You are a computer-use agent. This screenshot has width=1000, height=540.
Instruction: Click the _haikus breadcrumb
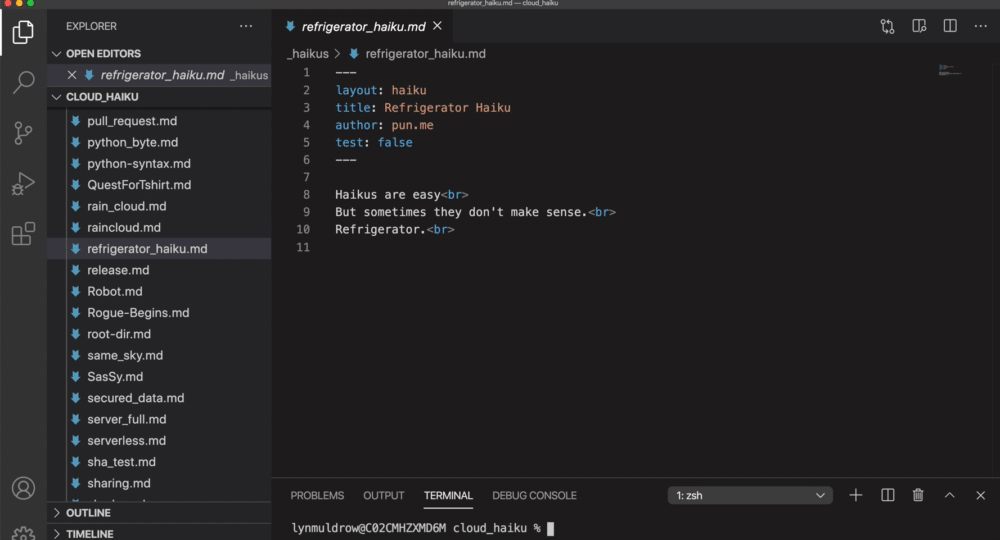[x=308, y=54]
